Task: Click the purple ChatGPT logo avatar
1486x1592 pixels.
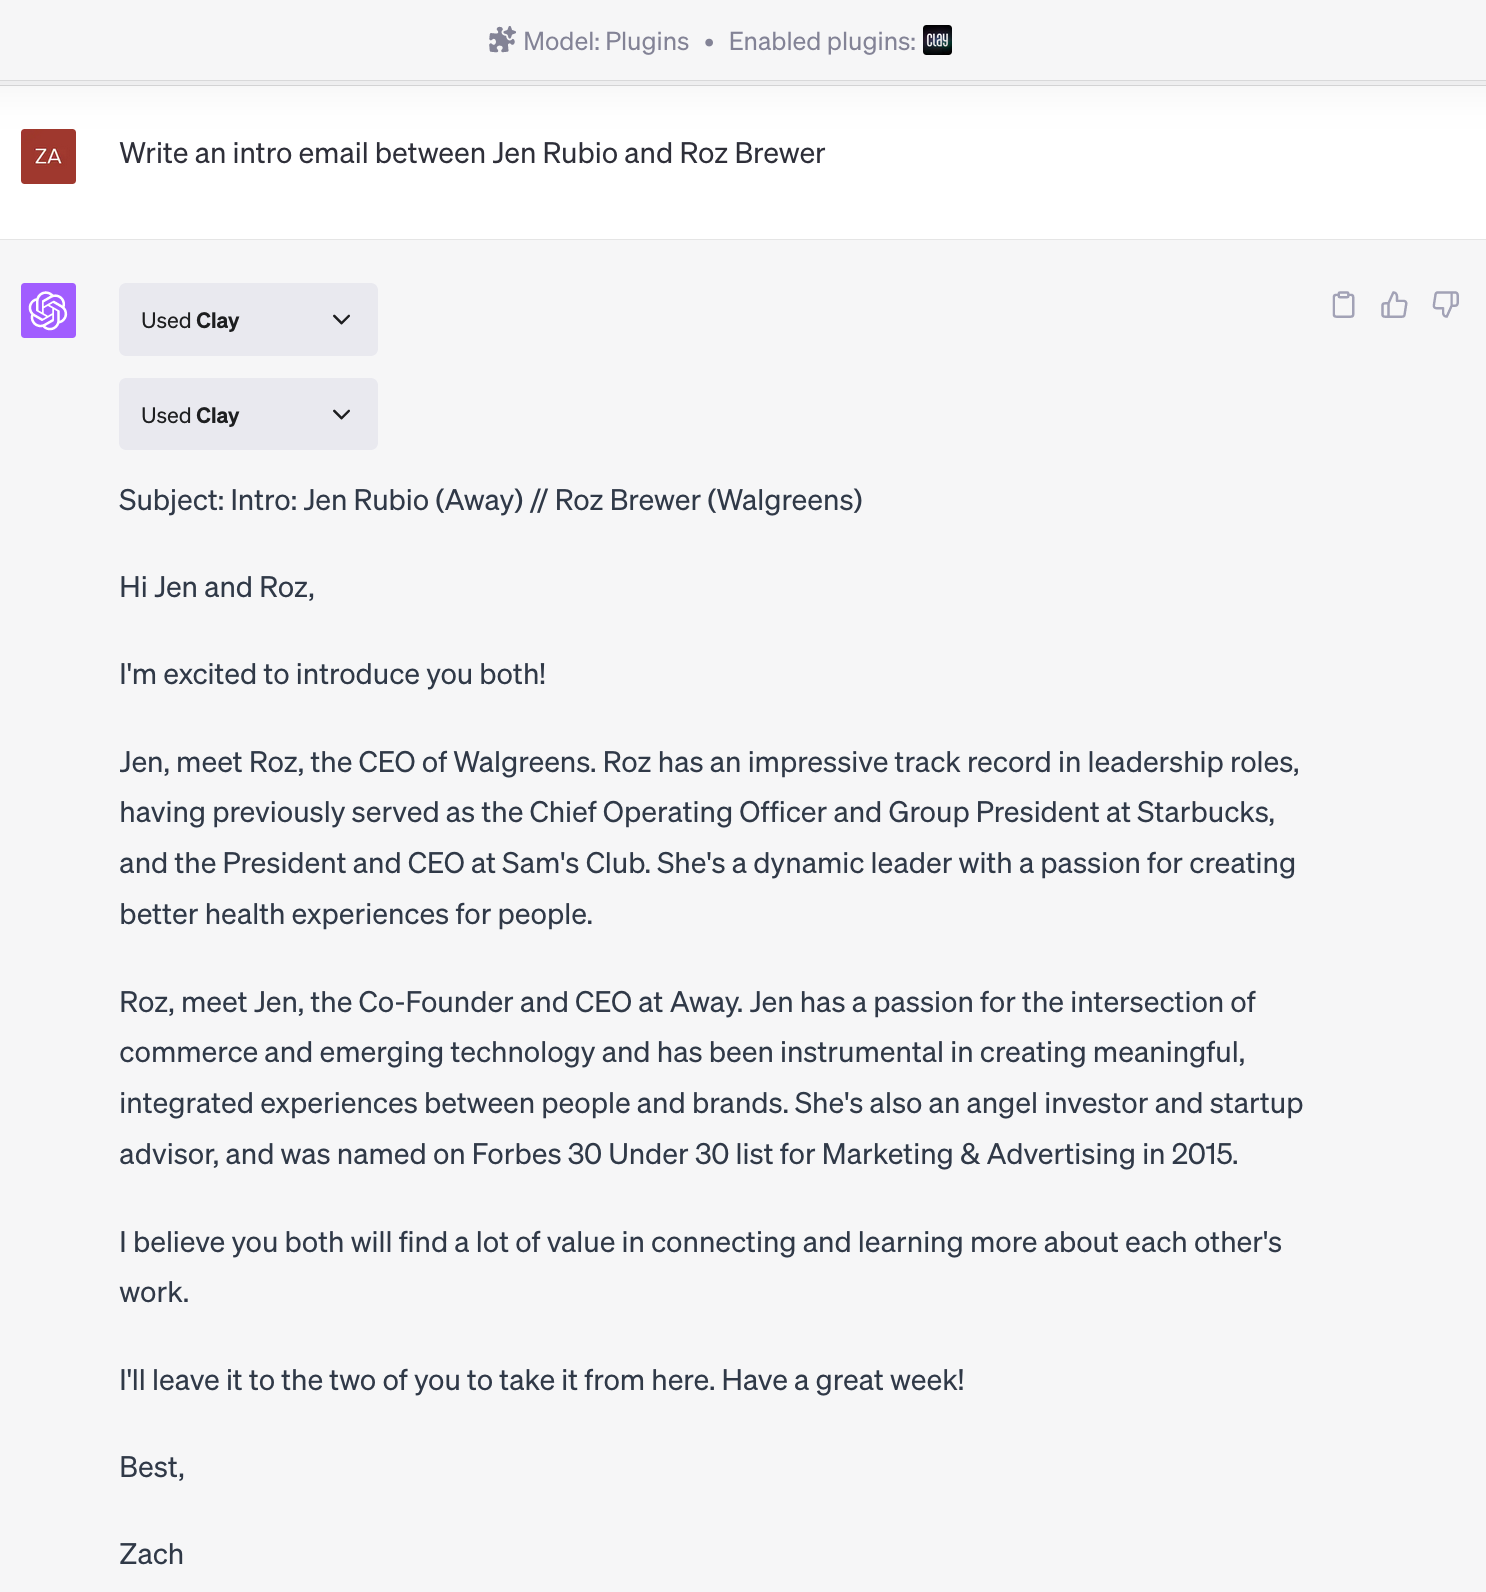Action: 48,310
